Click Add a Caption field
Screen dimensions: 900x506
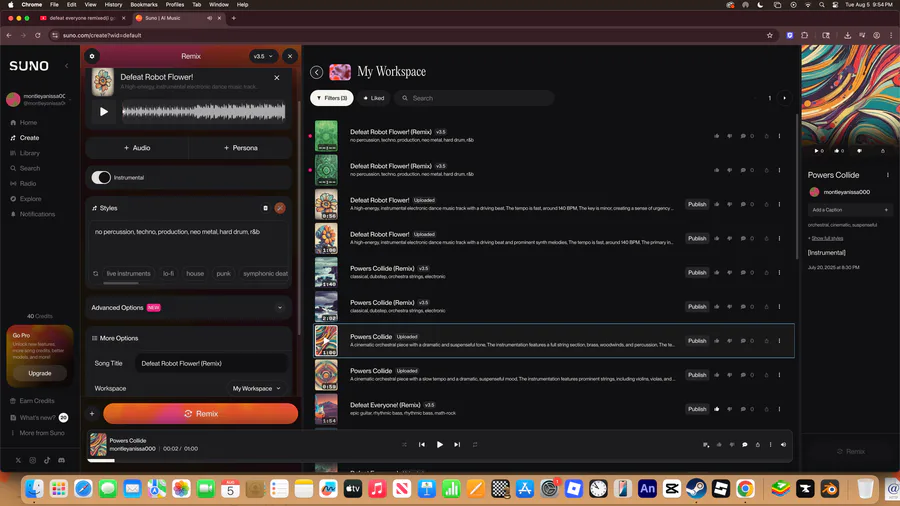click(x=849, y=210)
